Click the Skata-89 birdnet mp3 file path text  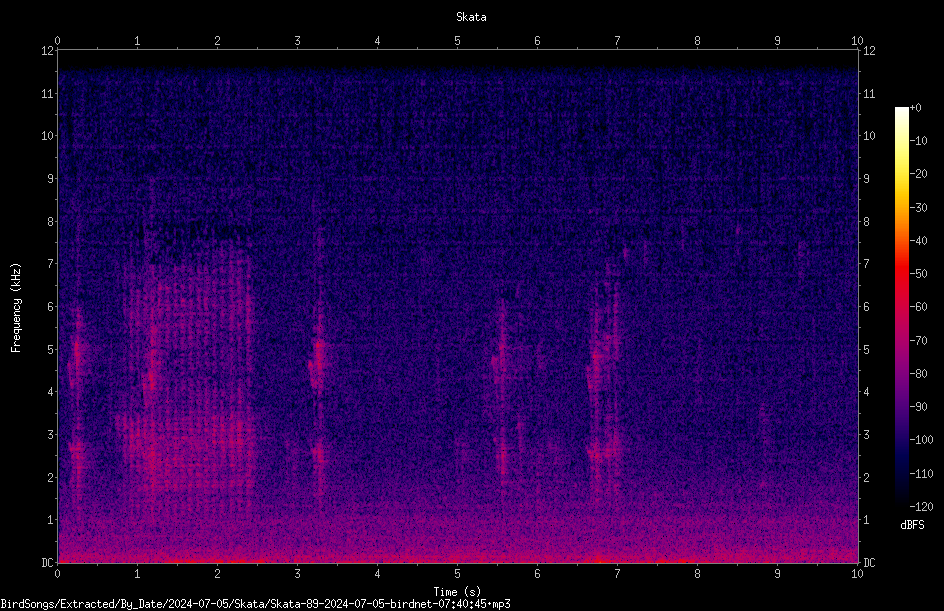[255, 604]
